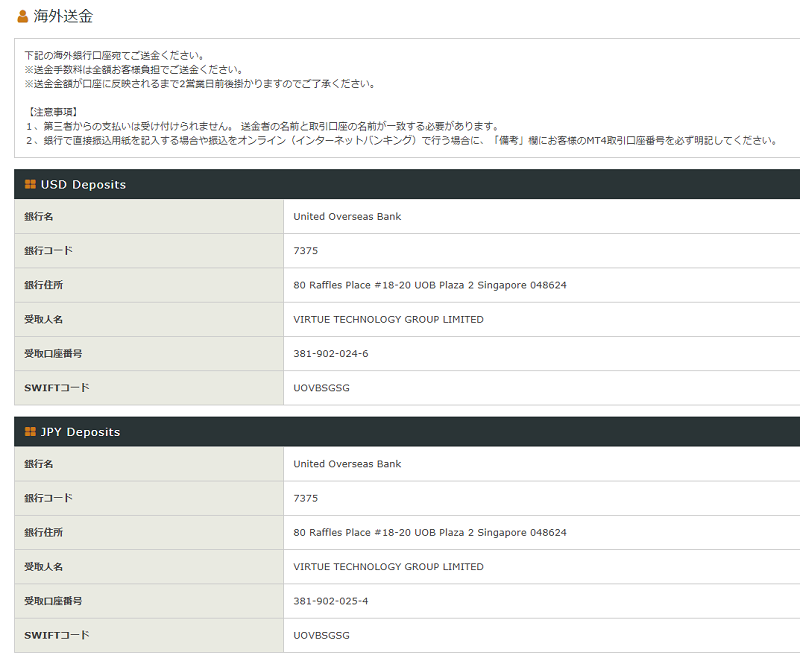Click the person icon beside 海外送金 heading
800x664 pixels.
tap(22, 16)
